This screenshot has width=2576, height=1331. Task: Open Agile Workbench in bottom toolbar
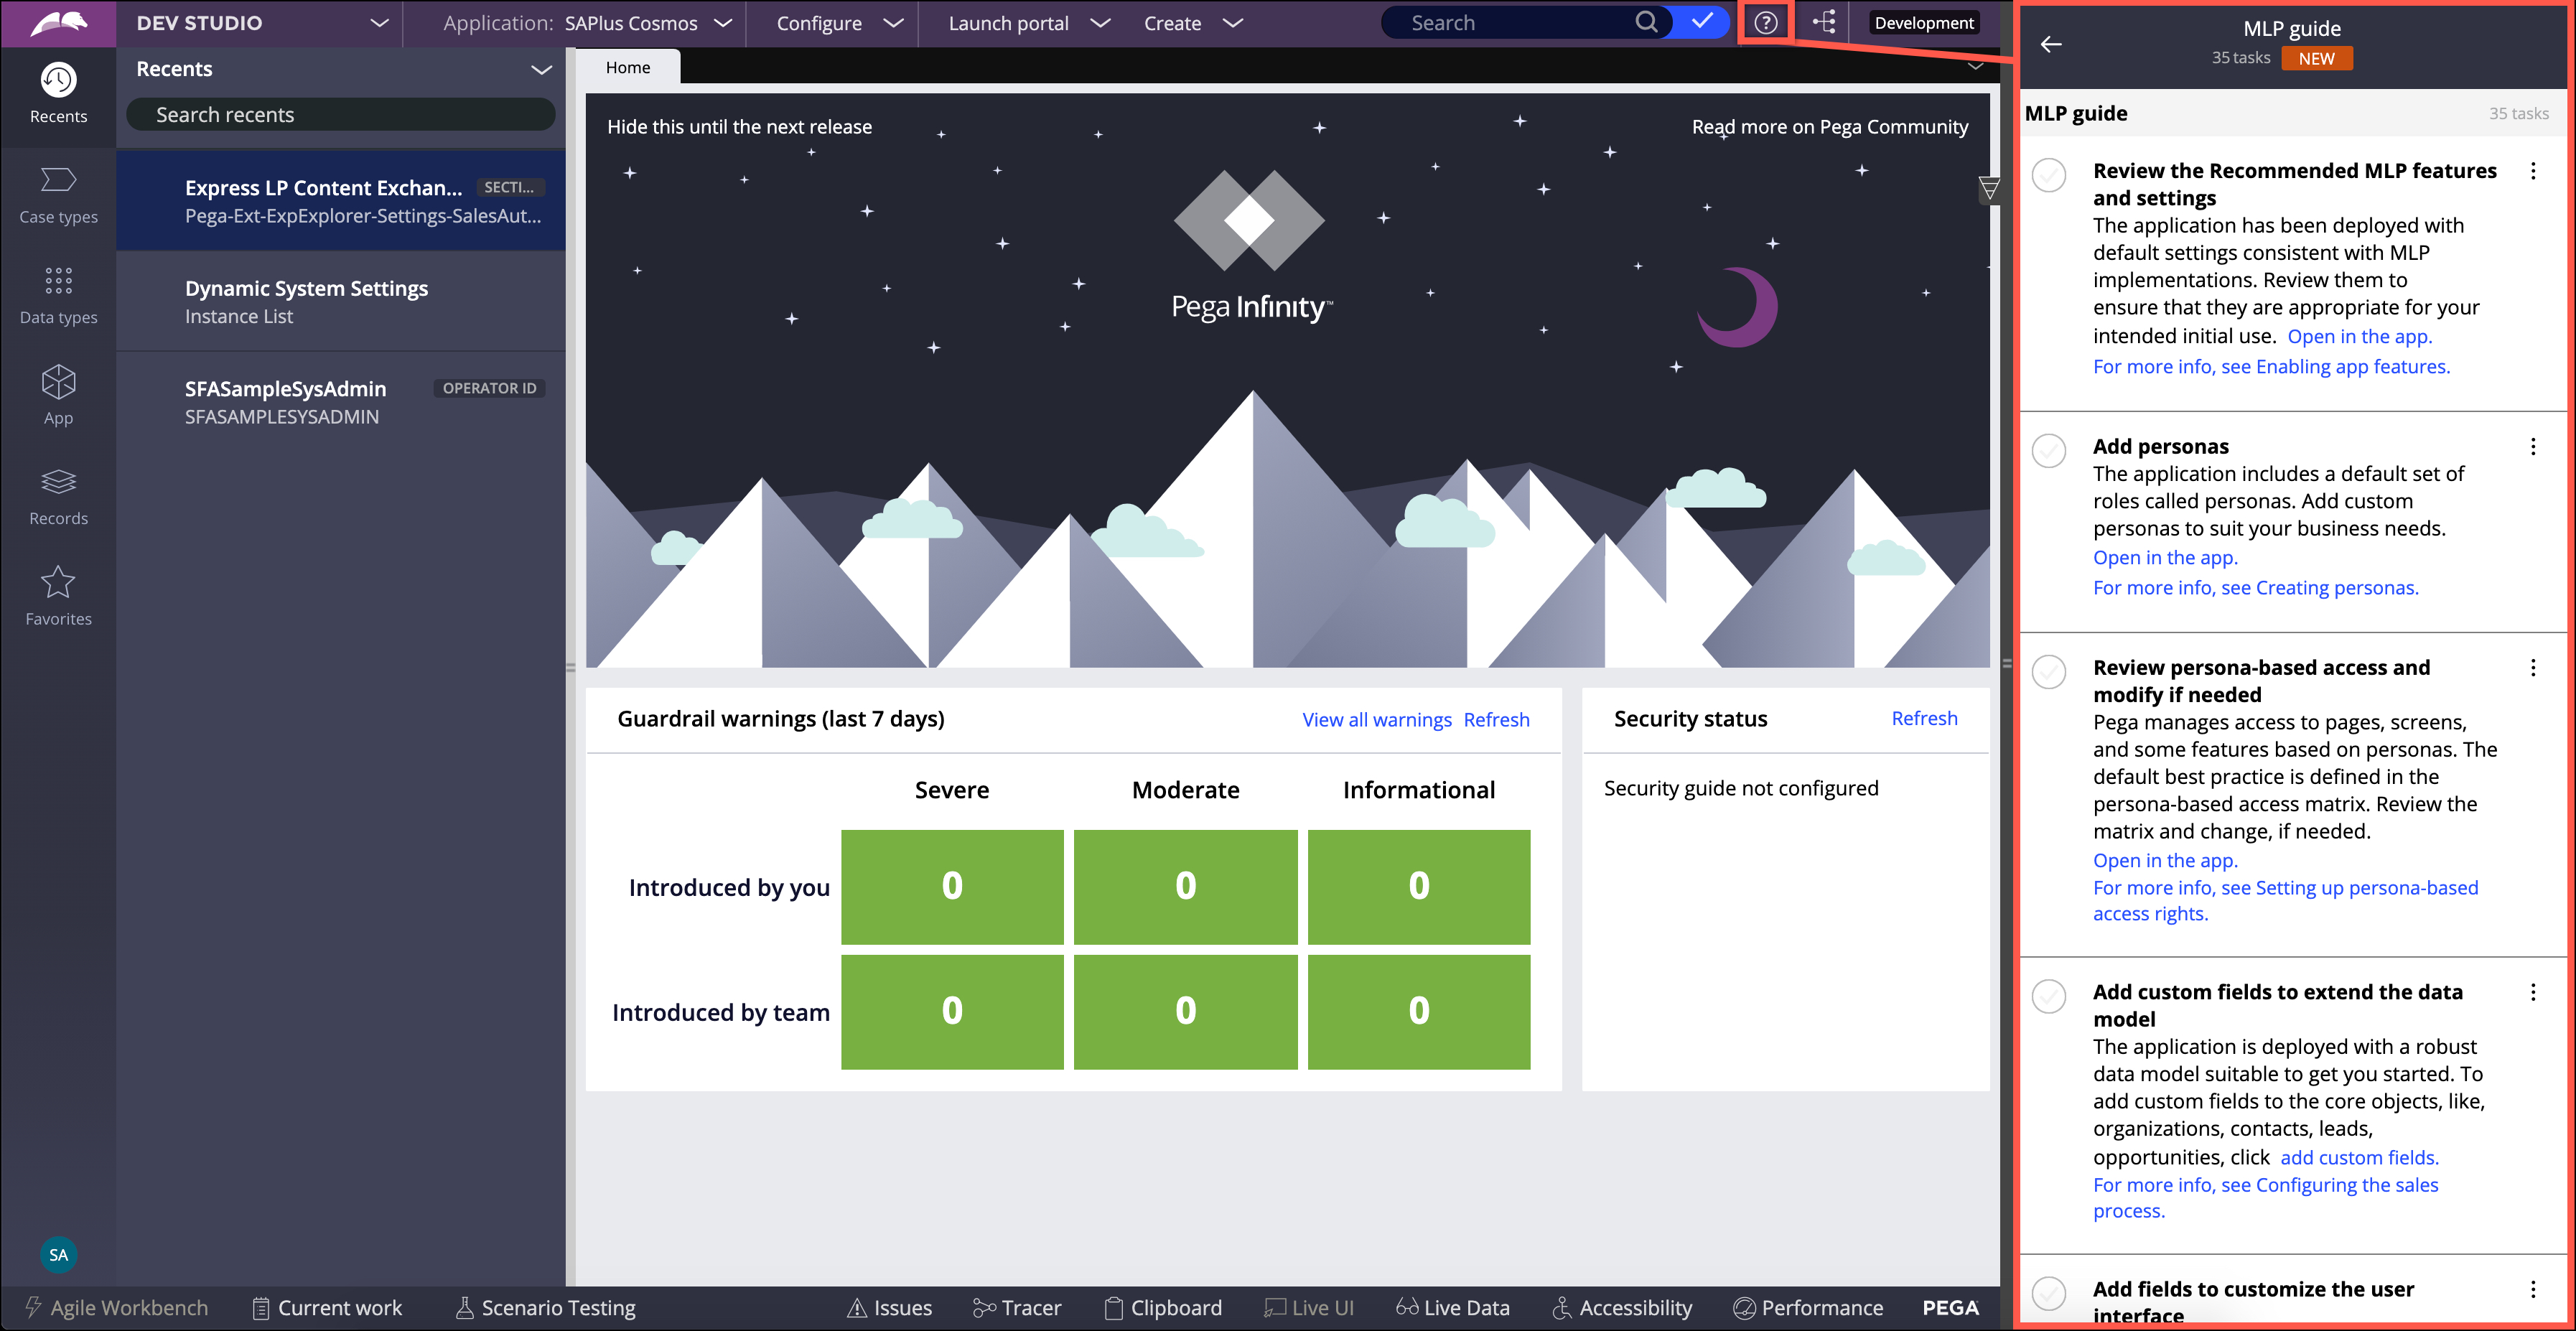click(x=118, y=1307)
